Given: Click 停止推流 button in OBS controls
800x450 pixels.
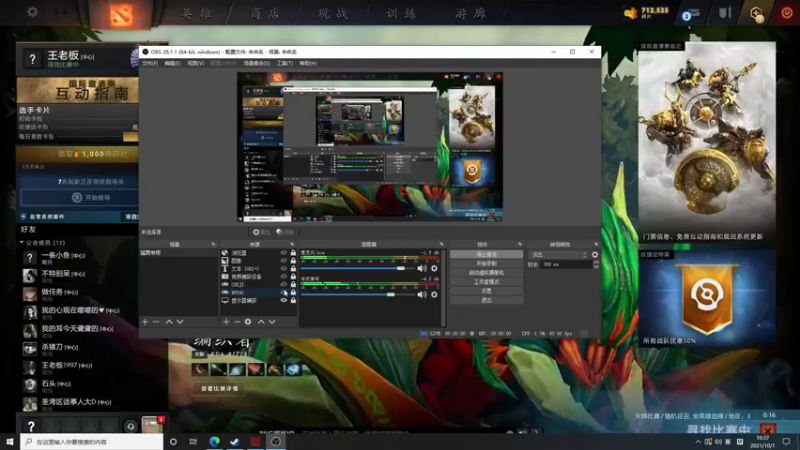Looking at the screenshot, I should [486, 254].
